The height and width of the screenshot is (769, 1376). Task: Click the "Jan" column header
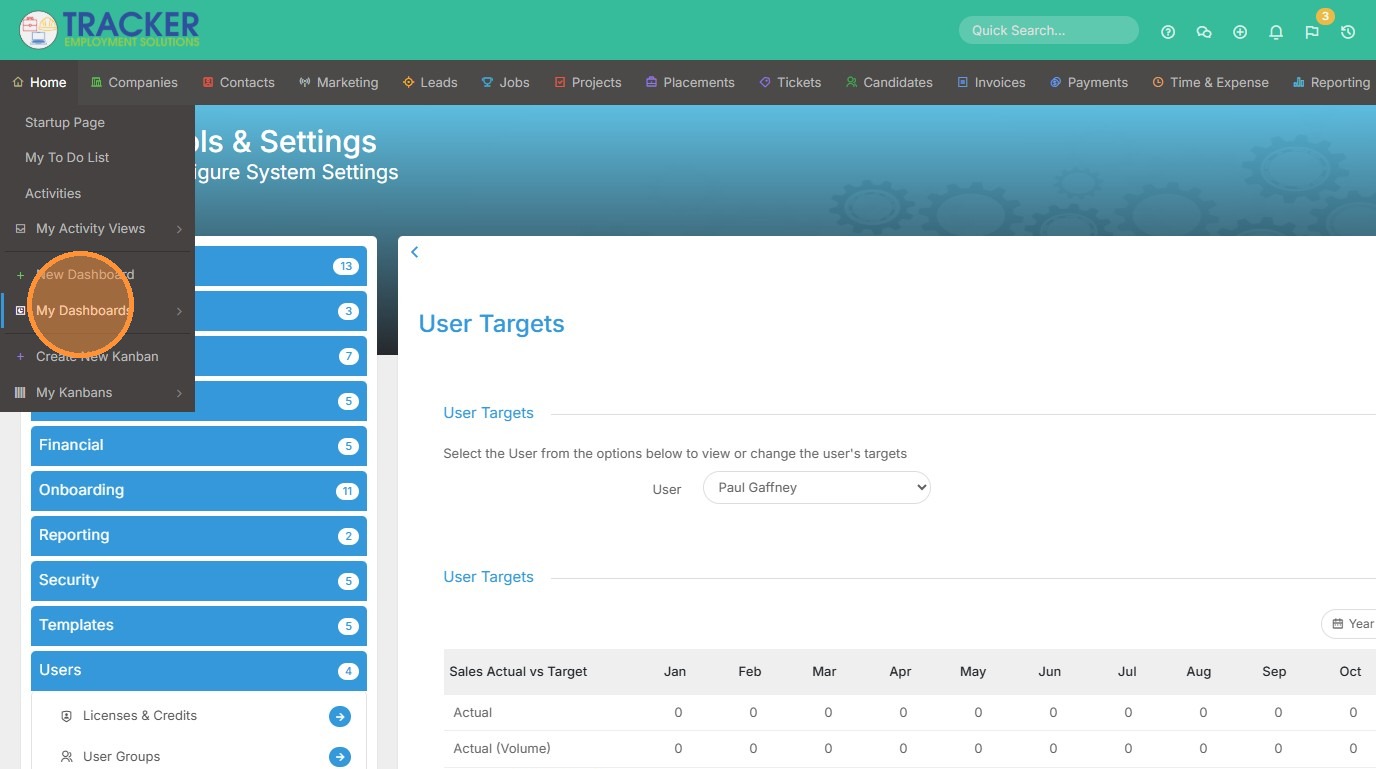point(675,672)
